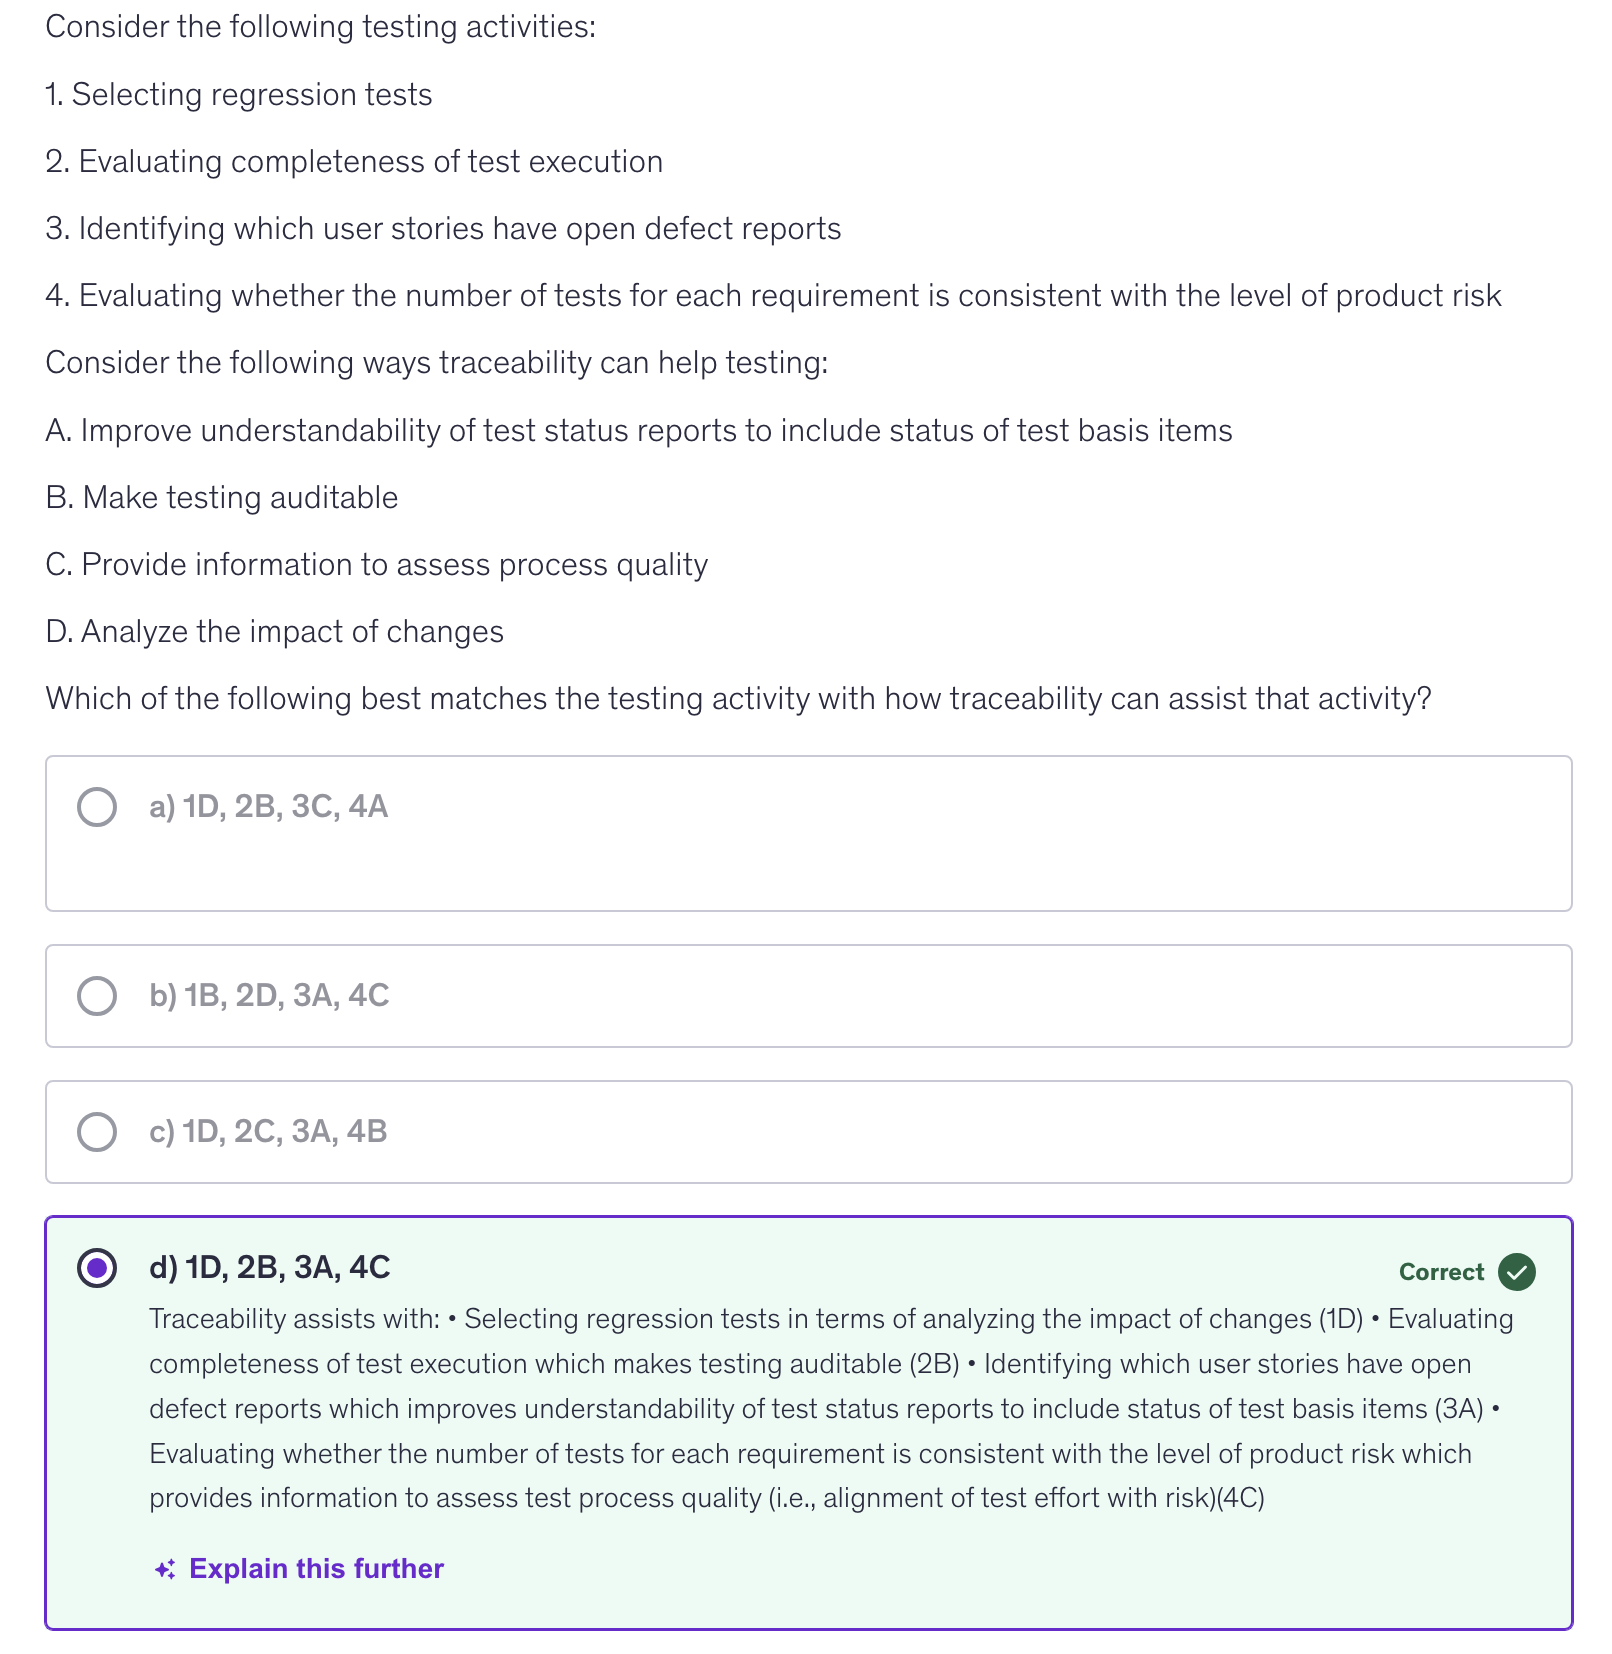Click "3. Identifying which user stories" line
This screenshot has height=1654, width=1612.
[443, 229]
